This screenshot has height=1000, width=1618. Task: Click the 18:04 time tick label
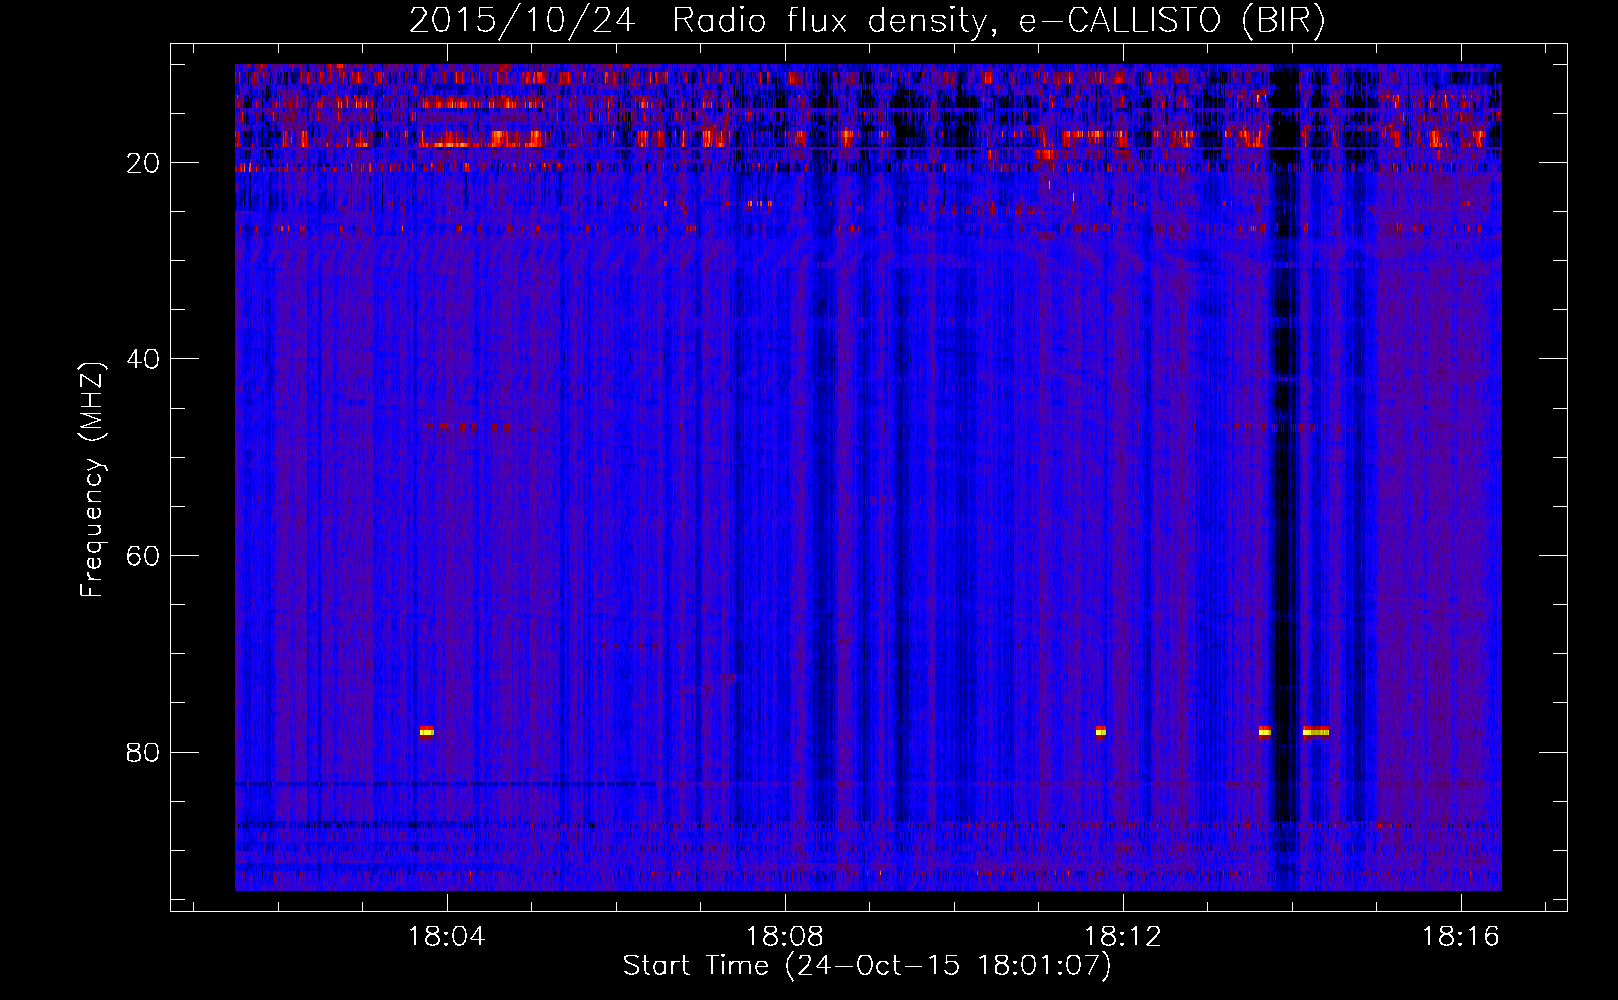pos(446,937)
